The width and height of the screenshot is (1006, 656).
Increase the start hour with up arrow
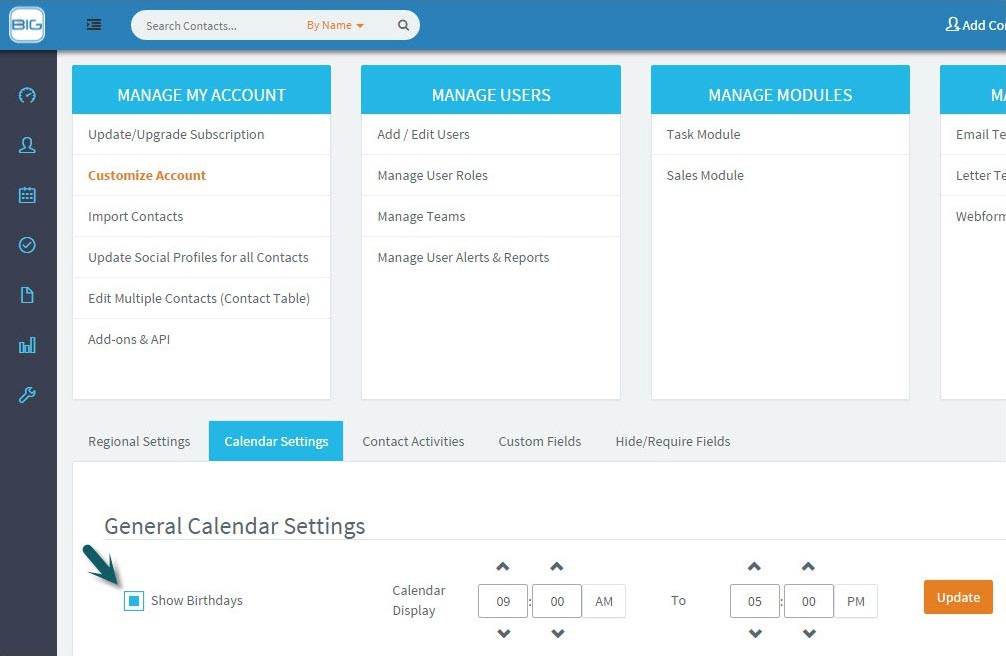coord(503,566)
